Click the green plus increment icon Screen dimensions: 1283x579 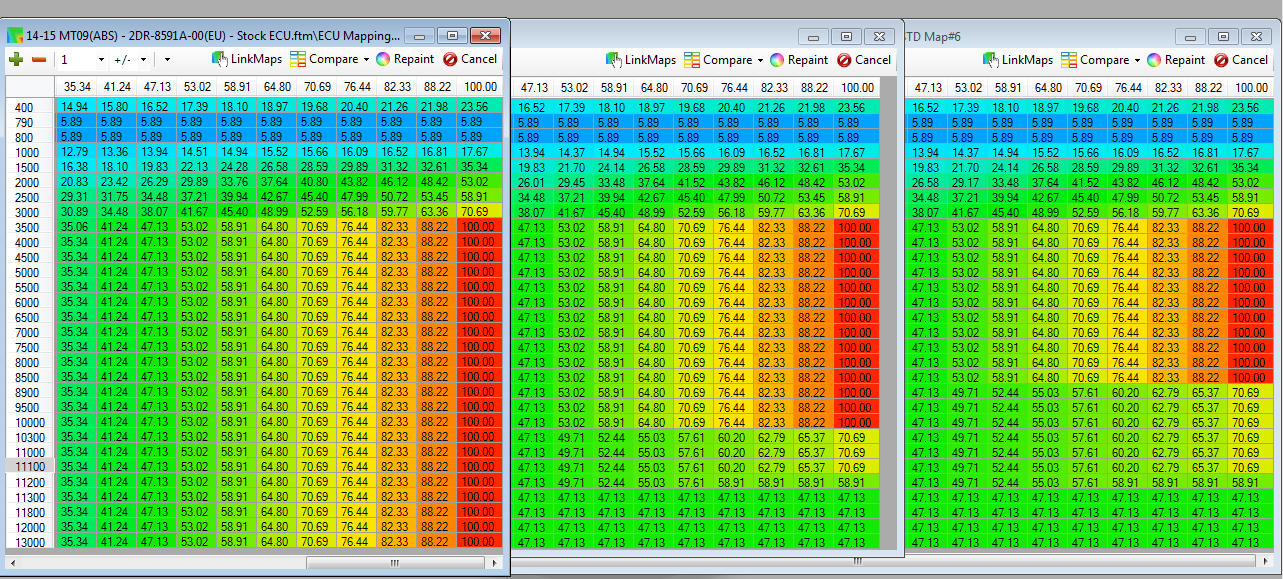click(x=15, y=60)
